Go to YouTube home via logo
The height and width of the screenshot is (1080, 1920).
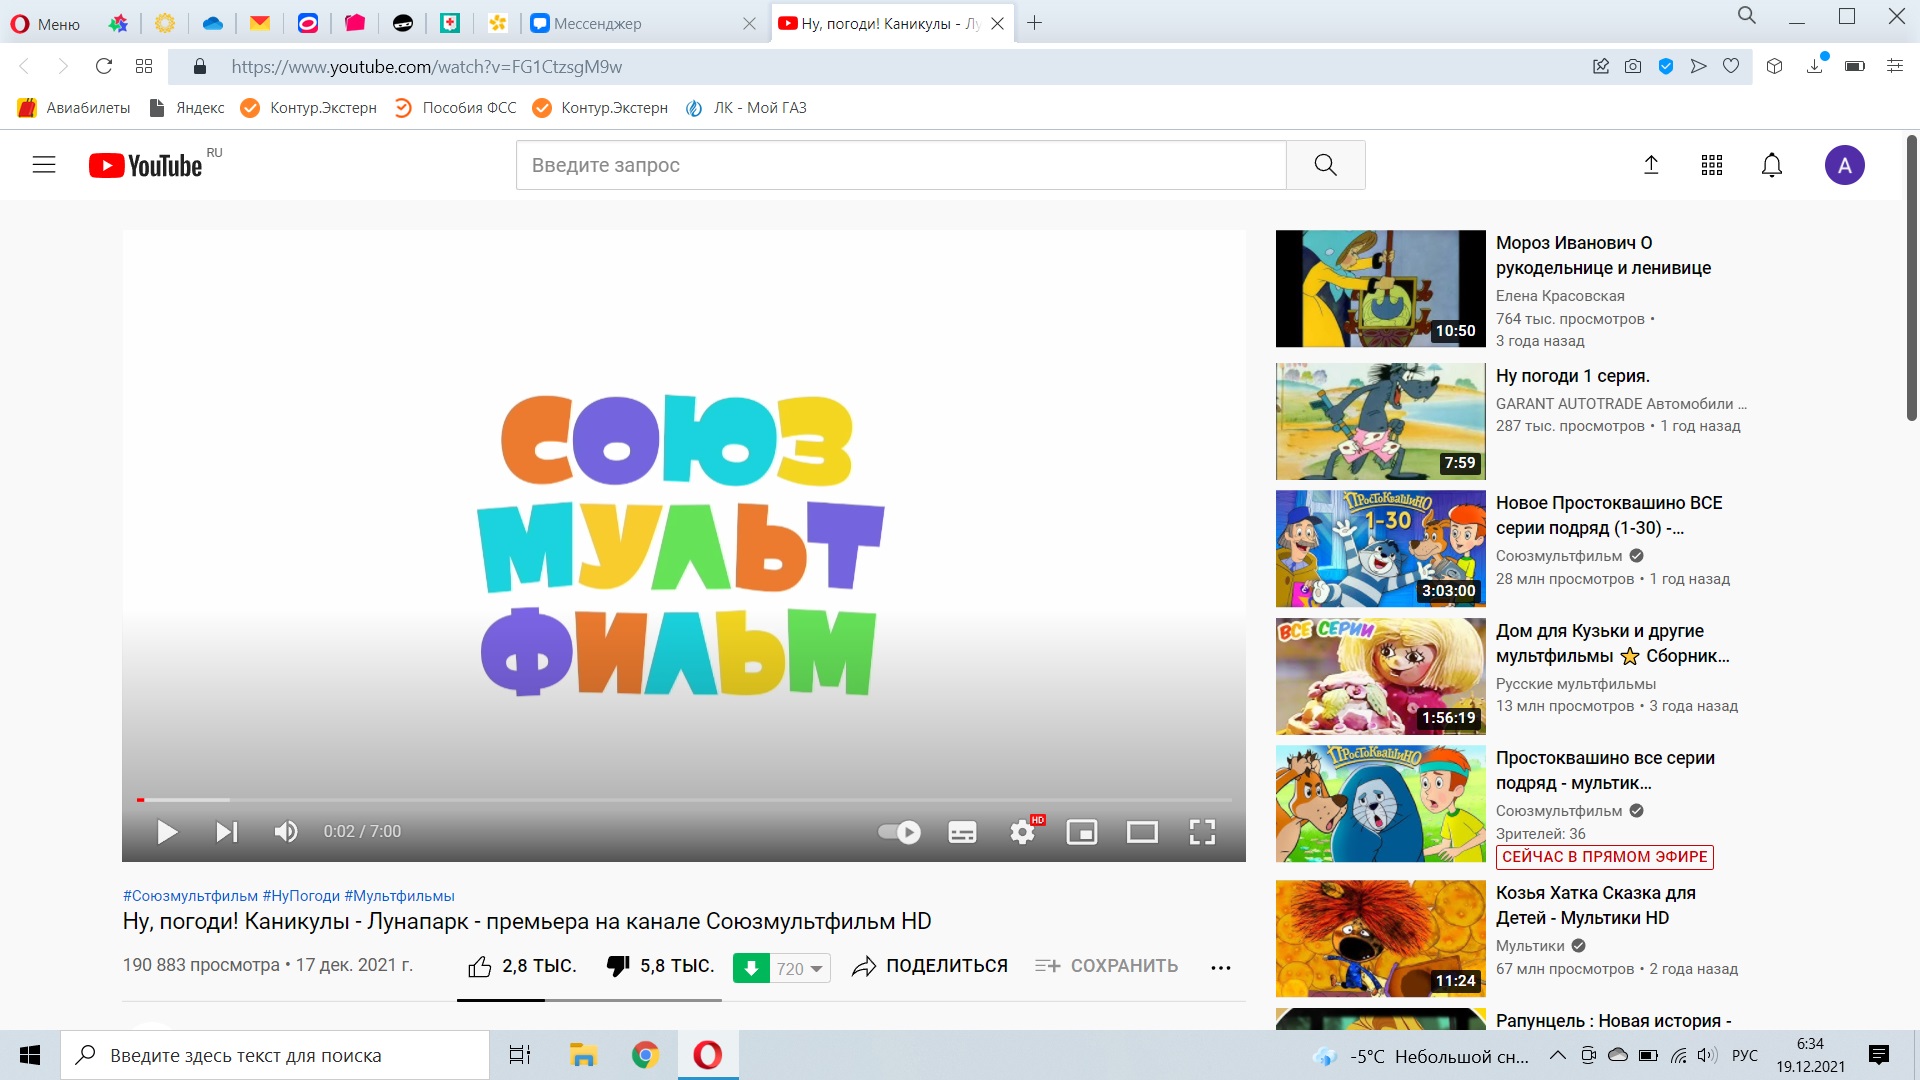146,165
